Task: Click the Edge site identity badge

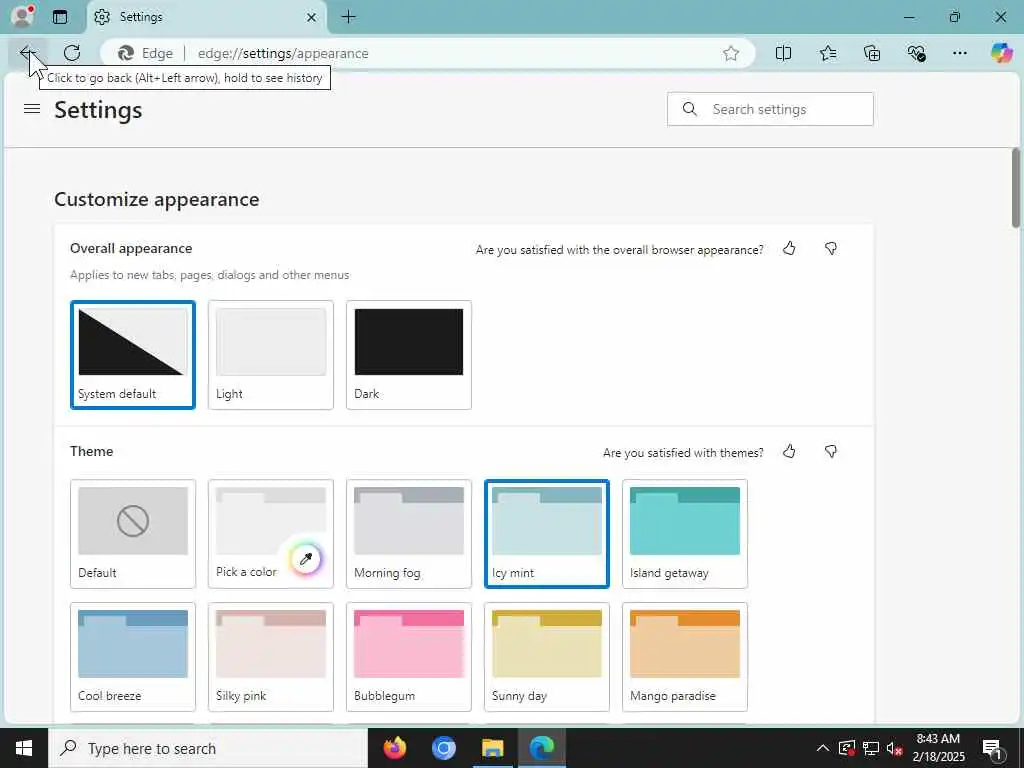Action: (146, 54)
